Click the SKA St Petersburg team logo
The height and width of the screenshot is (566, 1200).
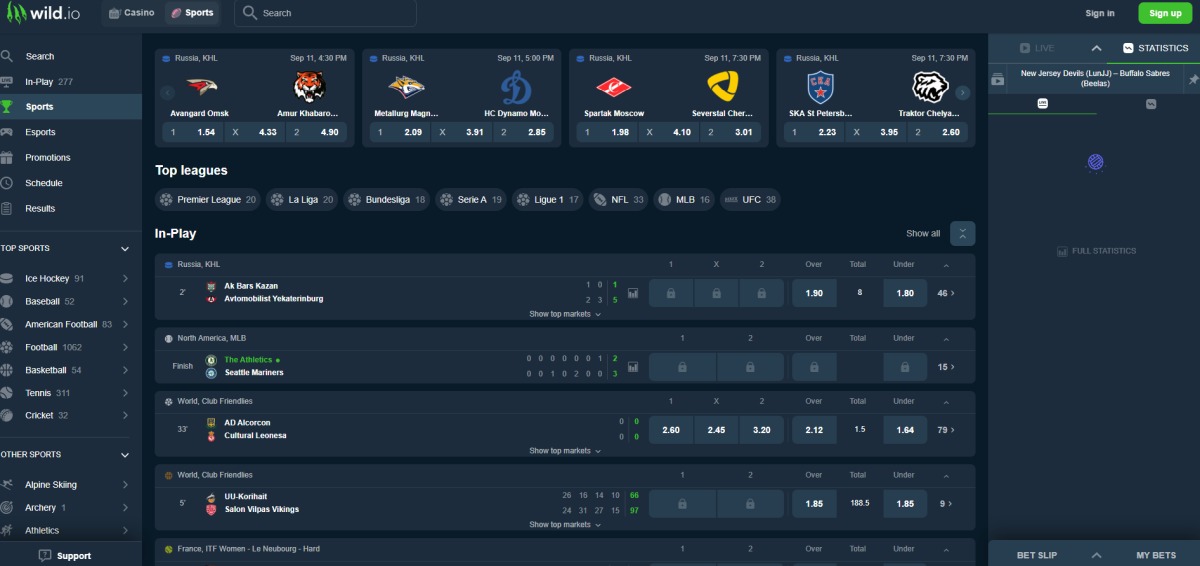(x=821, y=87)
